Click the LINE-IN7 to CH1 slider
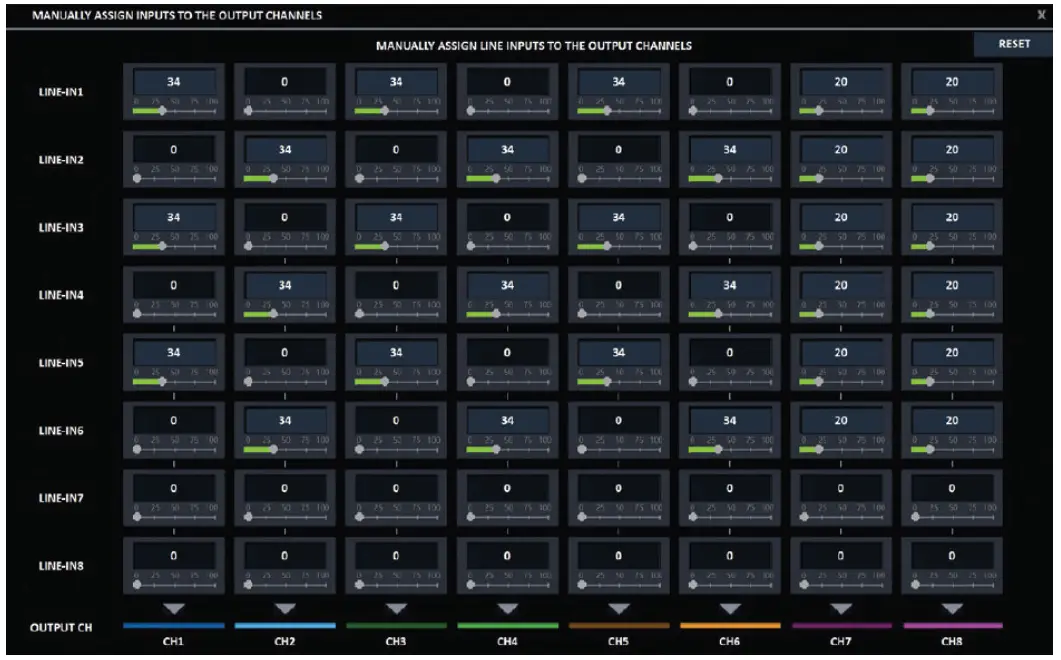This screenshot has height=660, width=1061. 174,516
